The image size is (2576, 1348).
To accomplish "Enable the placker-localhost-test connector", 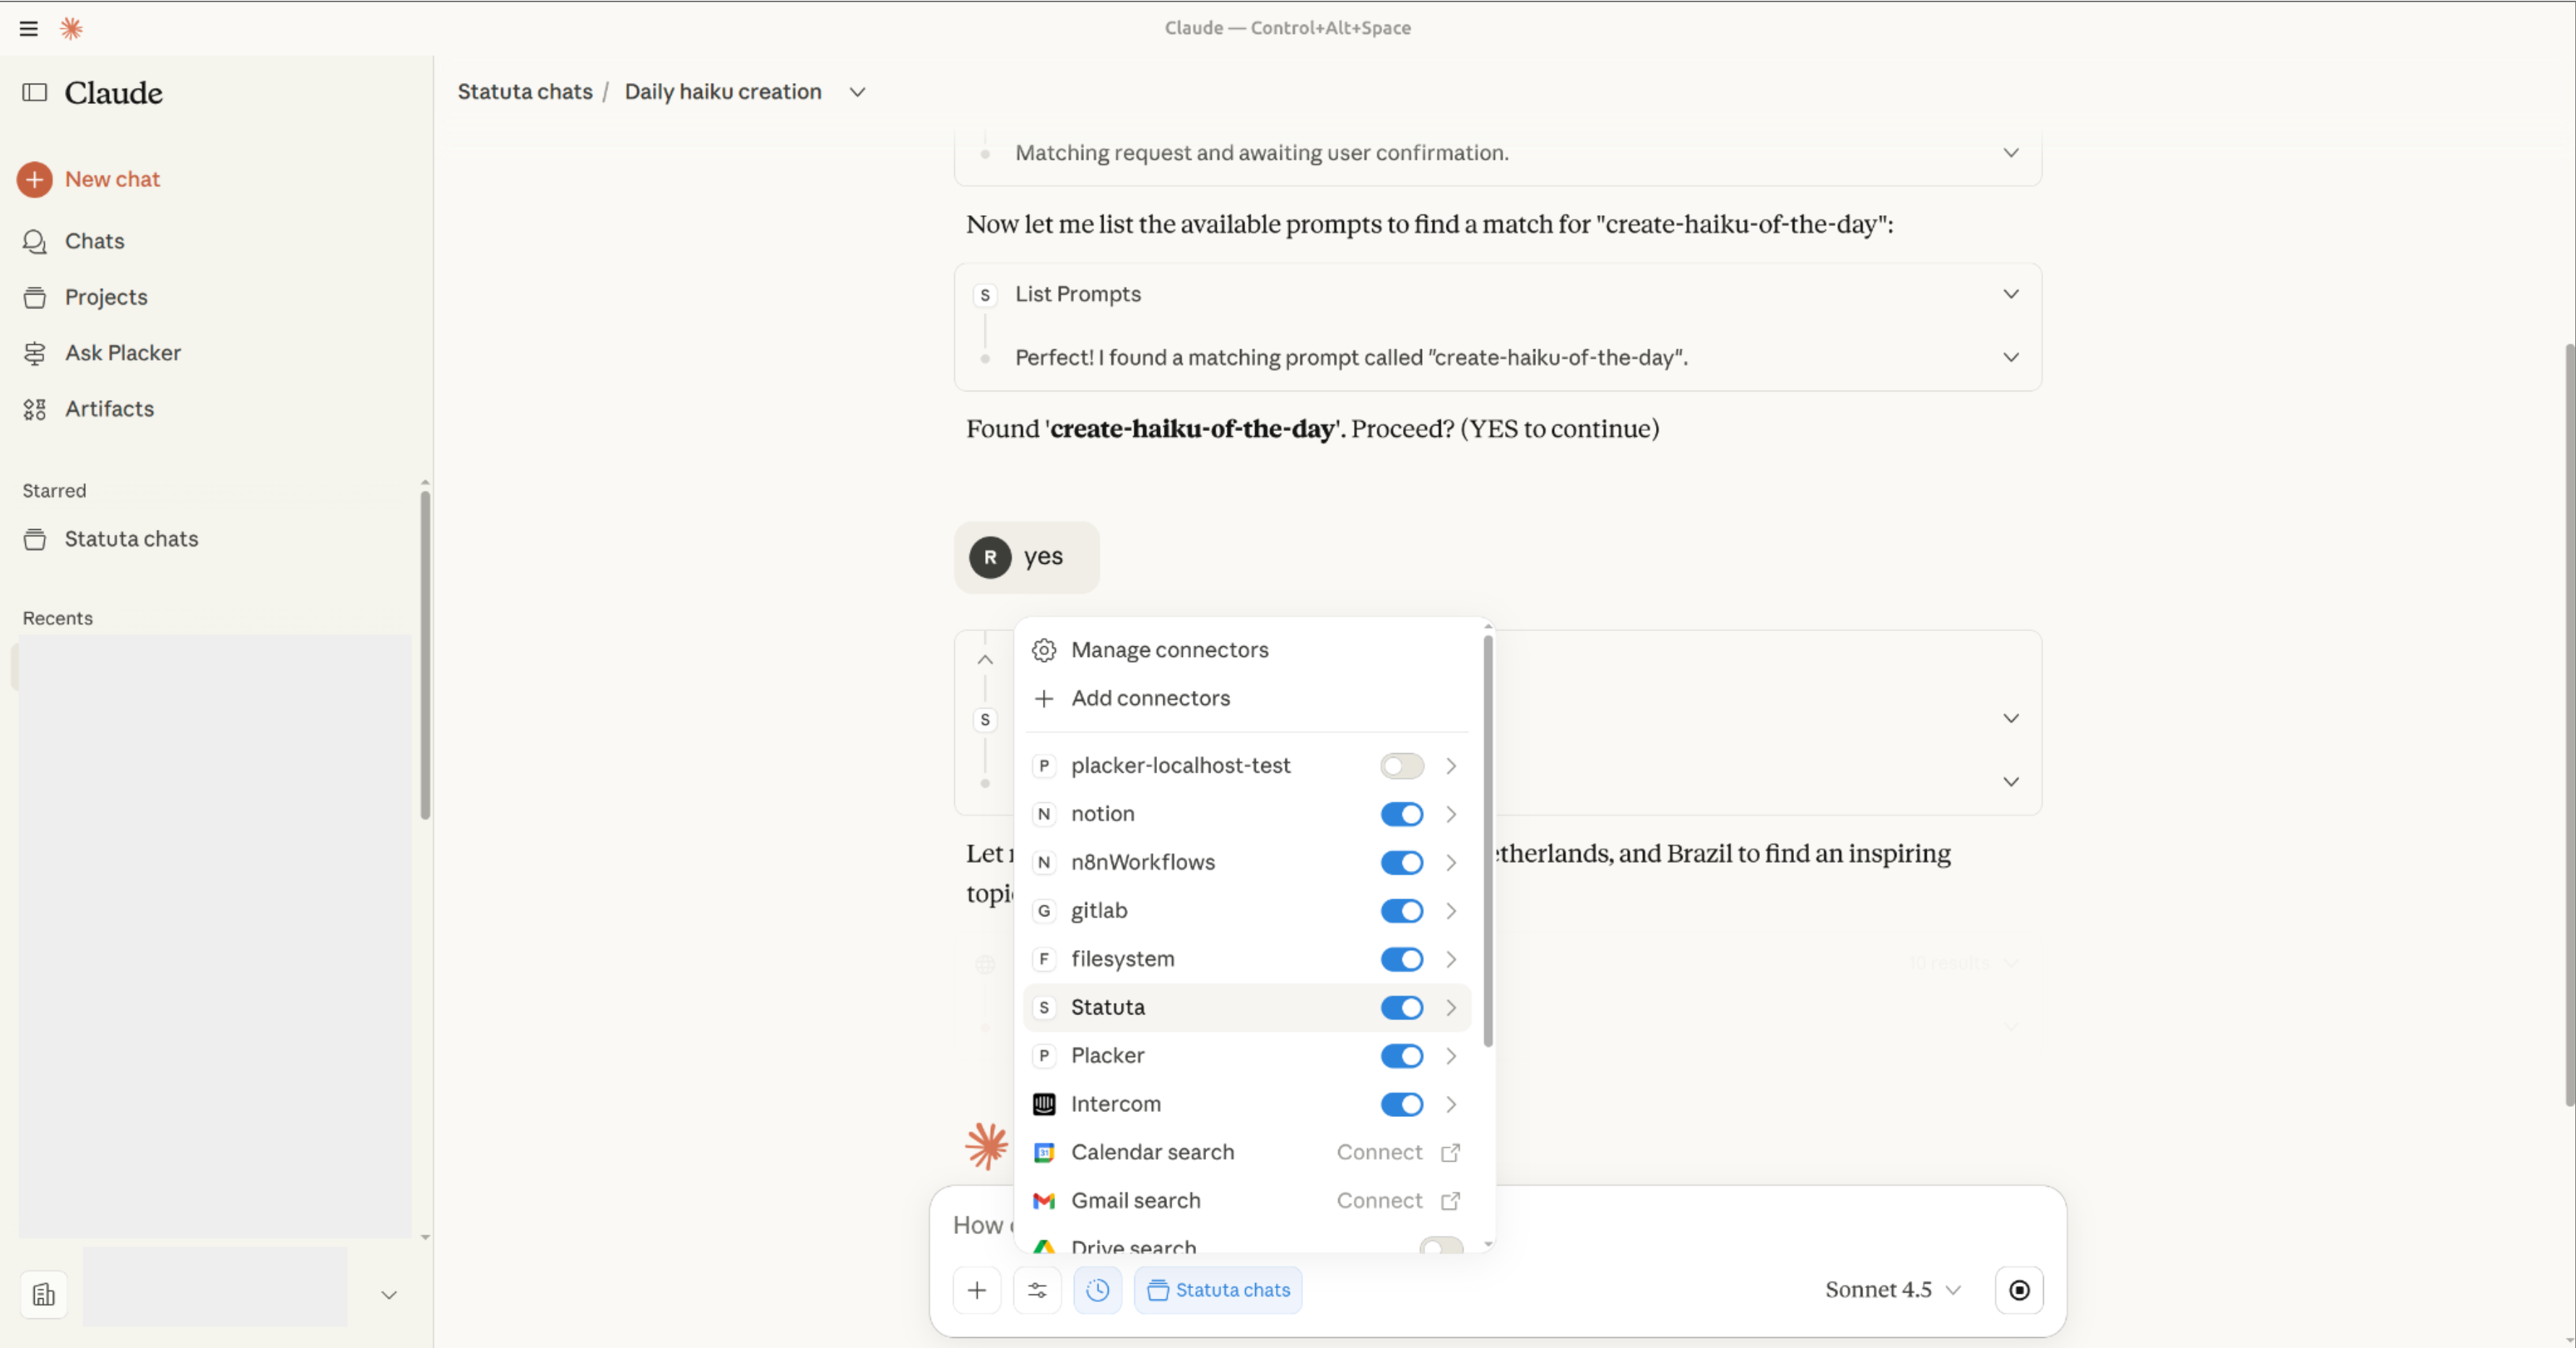I will point(1401,765).
